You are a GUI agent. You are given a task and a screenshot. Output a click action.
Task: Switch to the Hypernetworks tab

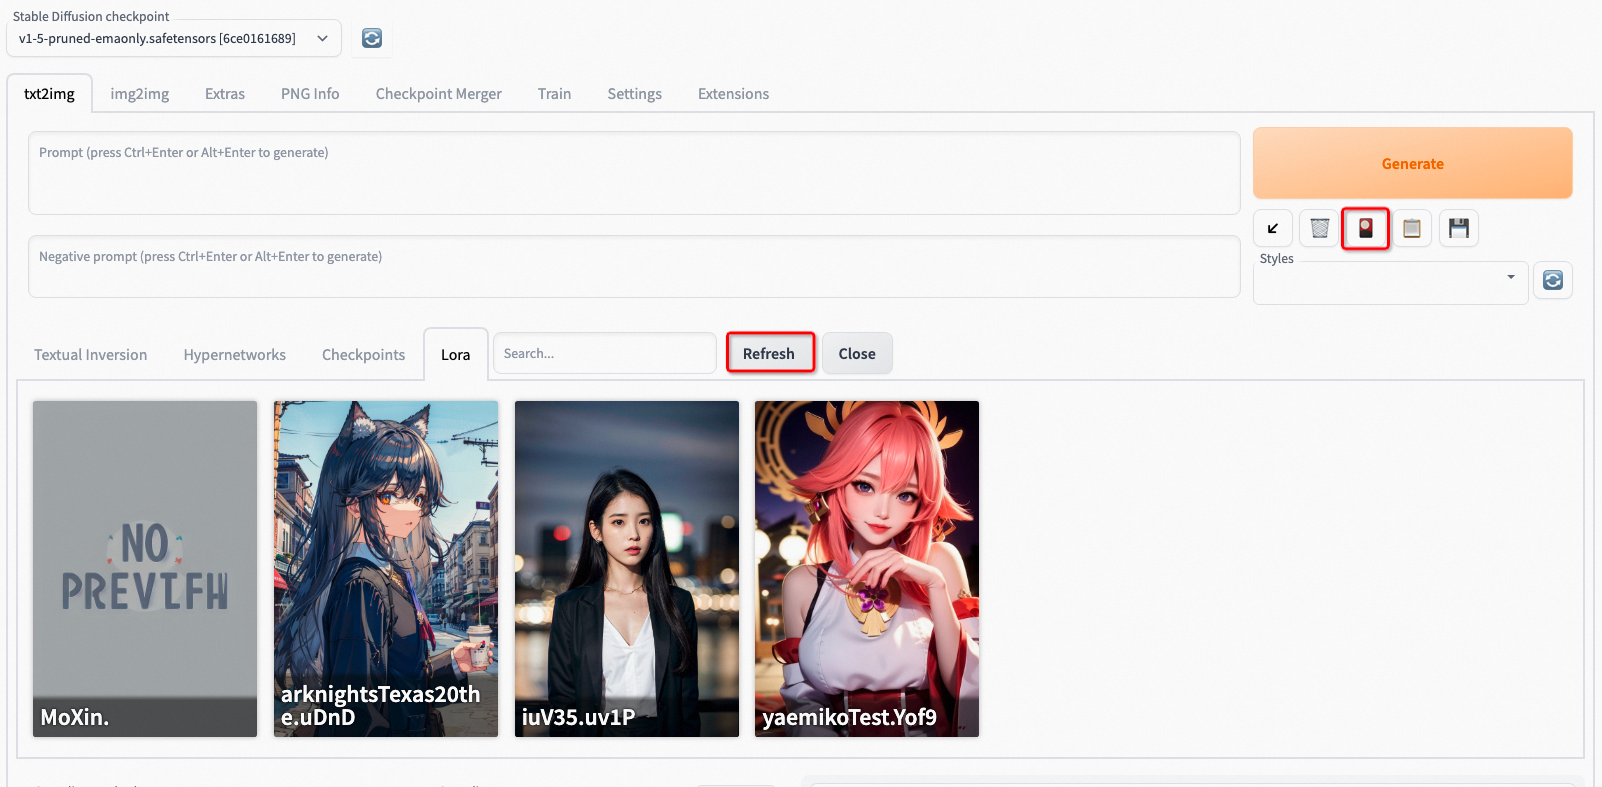pyautogui.click(x=234, y=355)
